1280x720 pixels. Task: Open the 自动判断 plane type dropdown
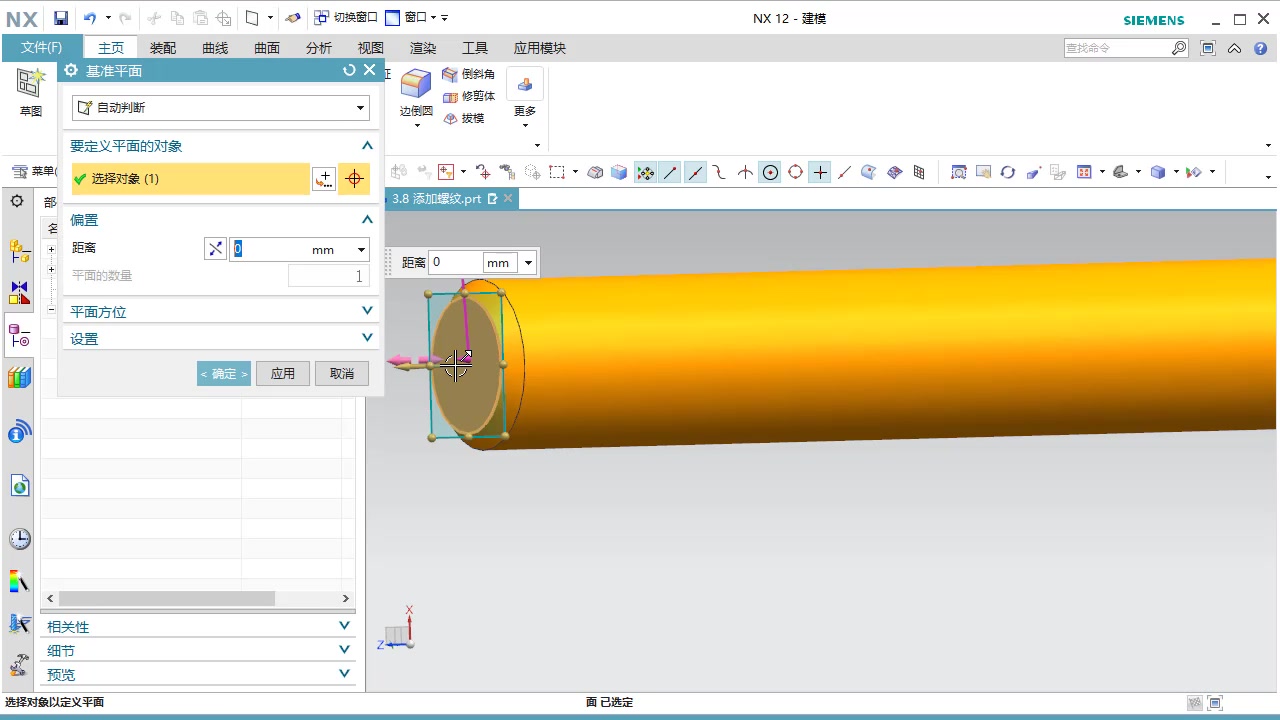point(221,108)
